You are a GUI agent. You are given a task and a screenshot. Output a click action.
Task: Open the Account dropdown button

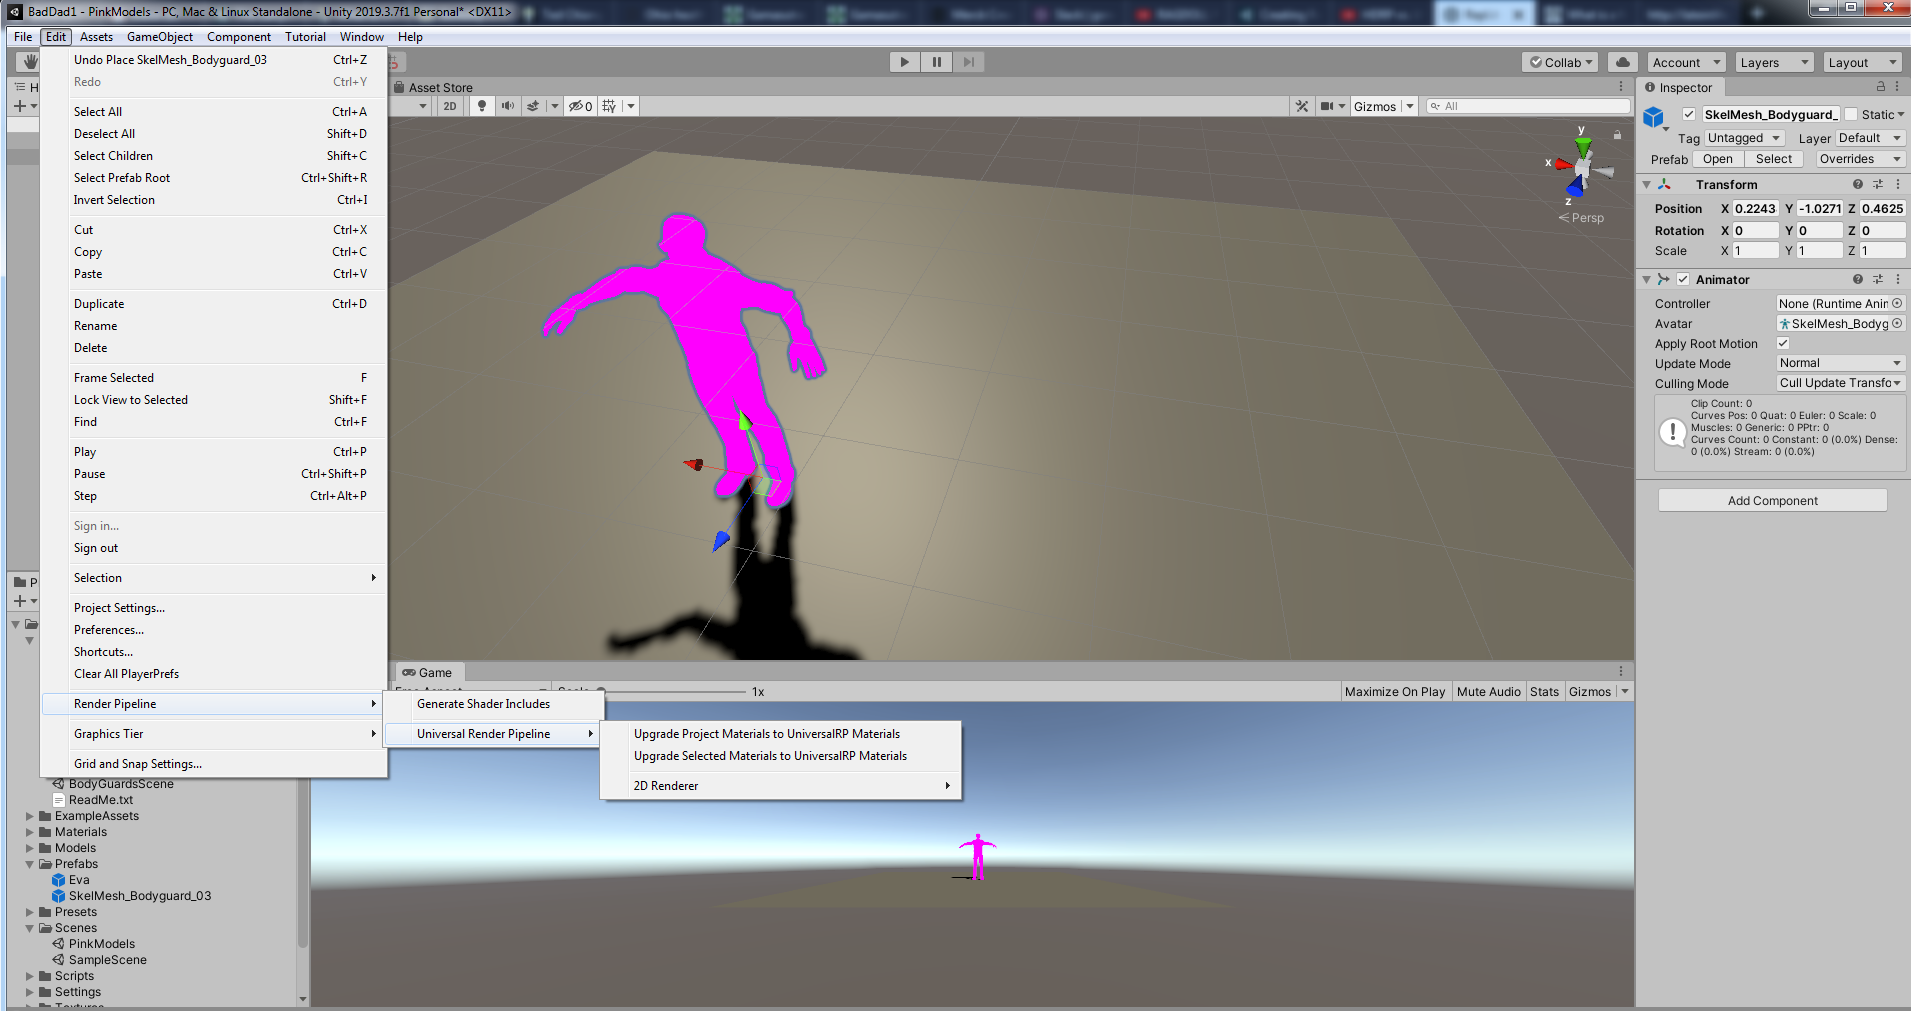[x=1686, y=62]
